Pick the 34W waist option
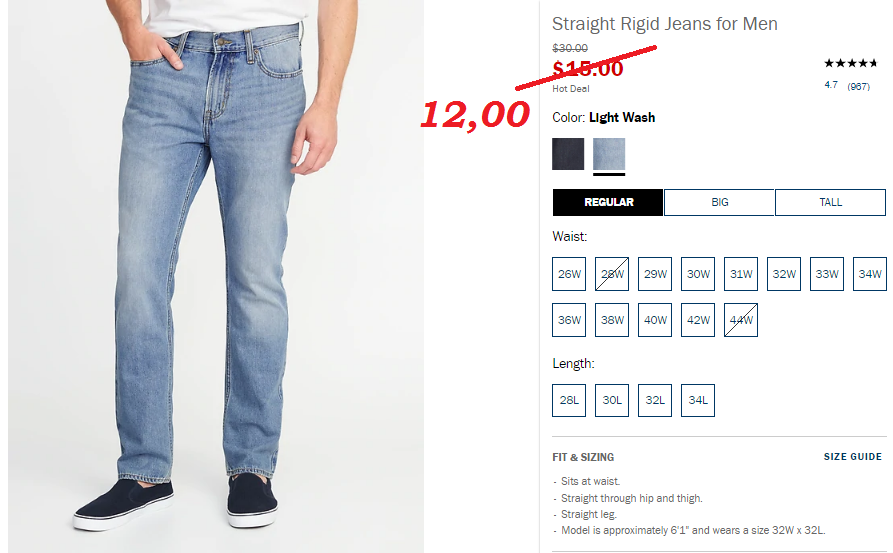The image size is (893, 553). tap(870, 274)
